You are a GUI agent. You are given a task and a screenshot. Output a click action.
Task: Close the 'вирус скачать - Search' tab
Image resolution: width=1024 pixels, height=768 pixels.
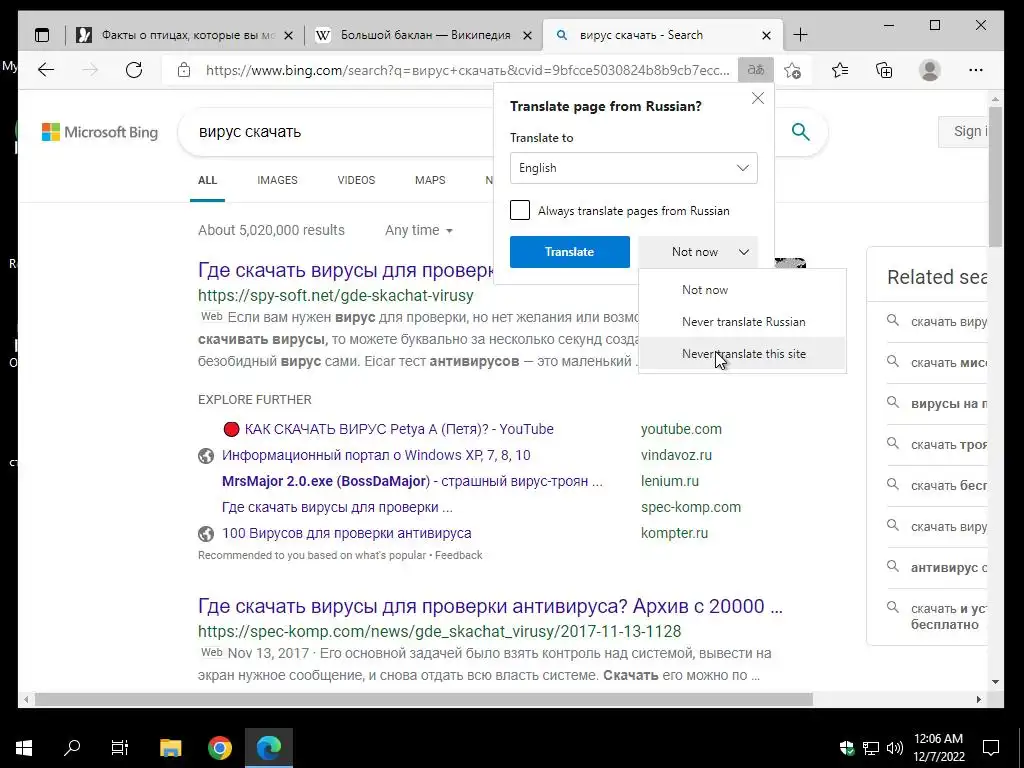(767, 36)
